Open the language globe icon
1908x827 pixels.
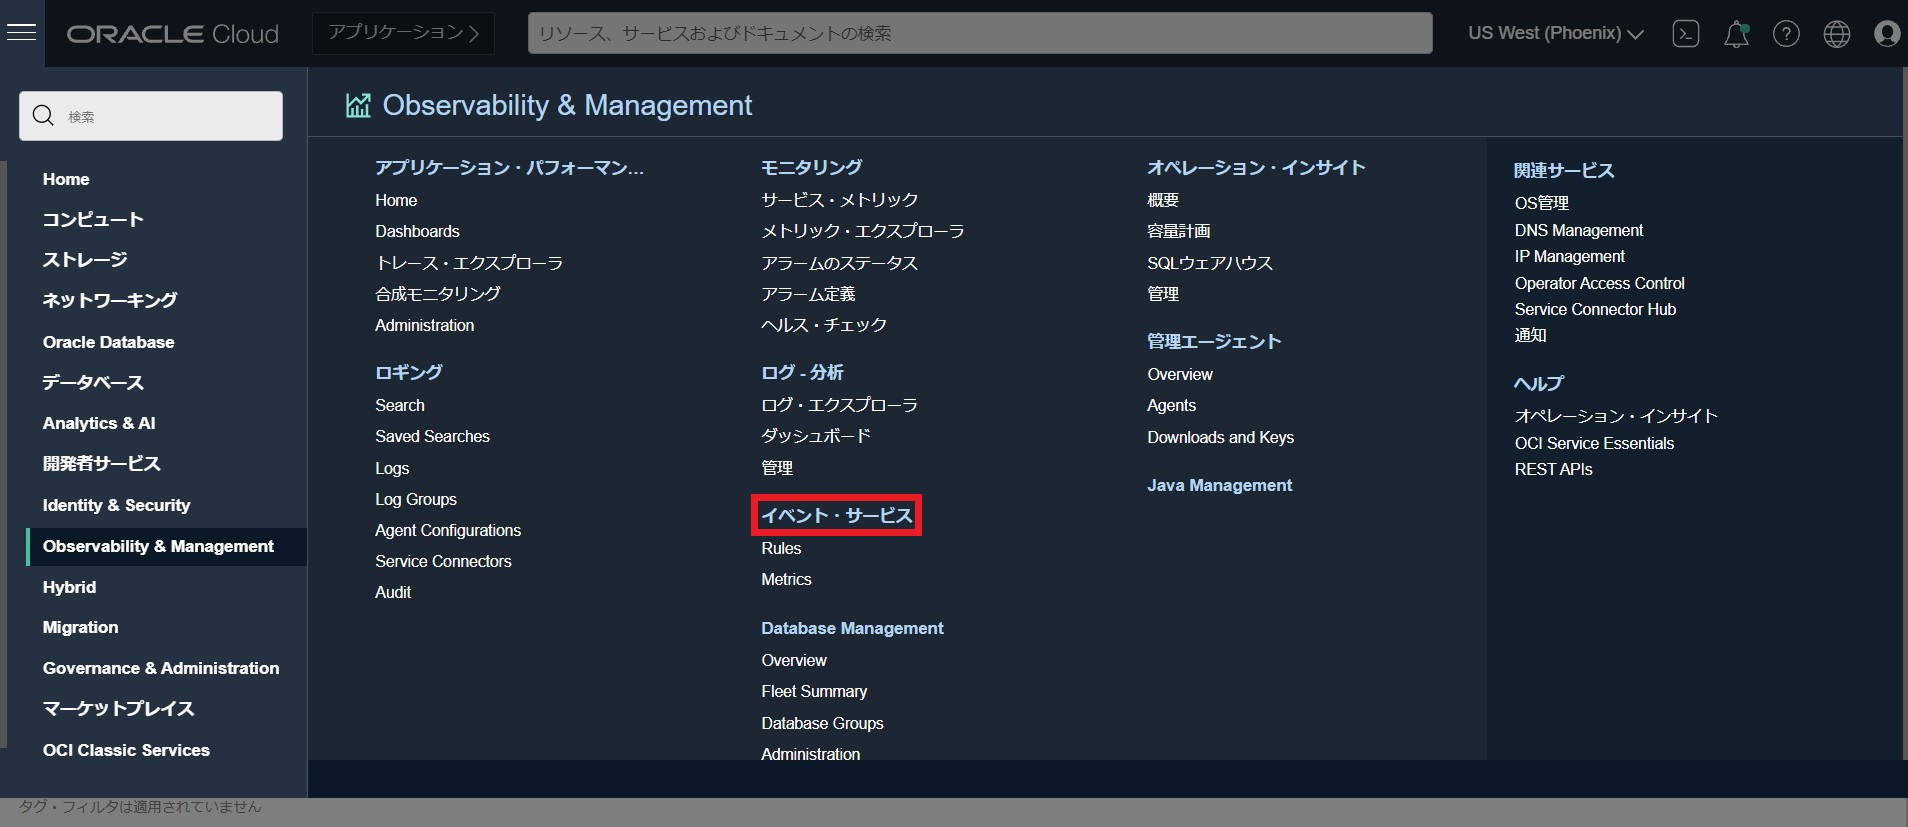(1836, 34)
